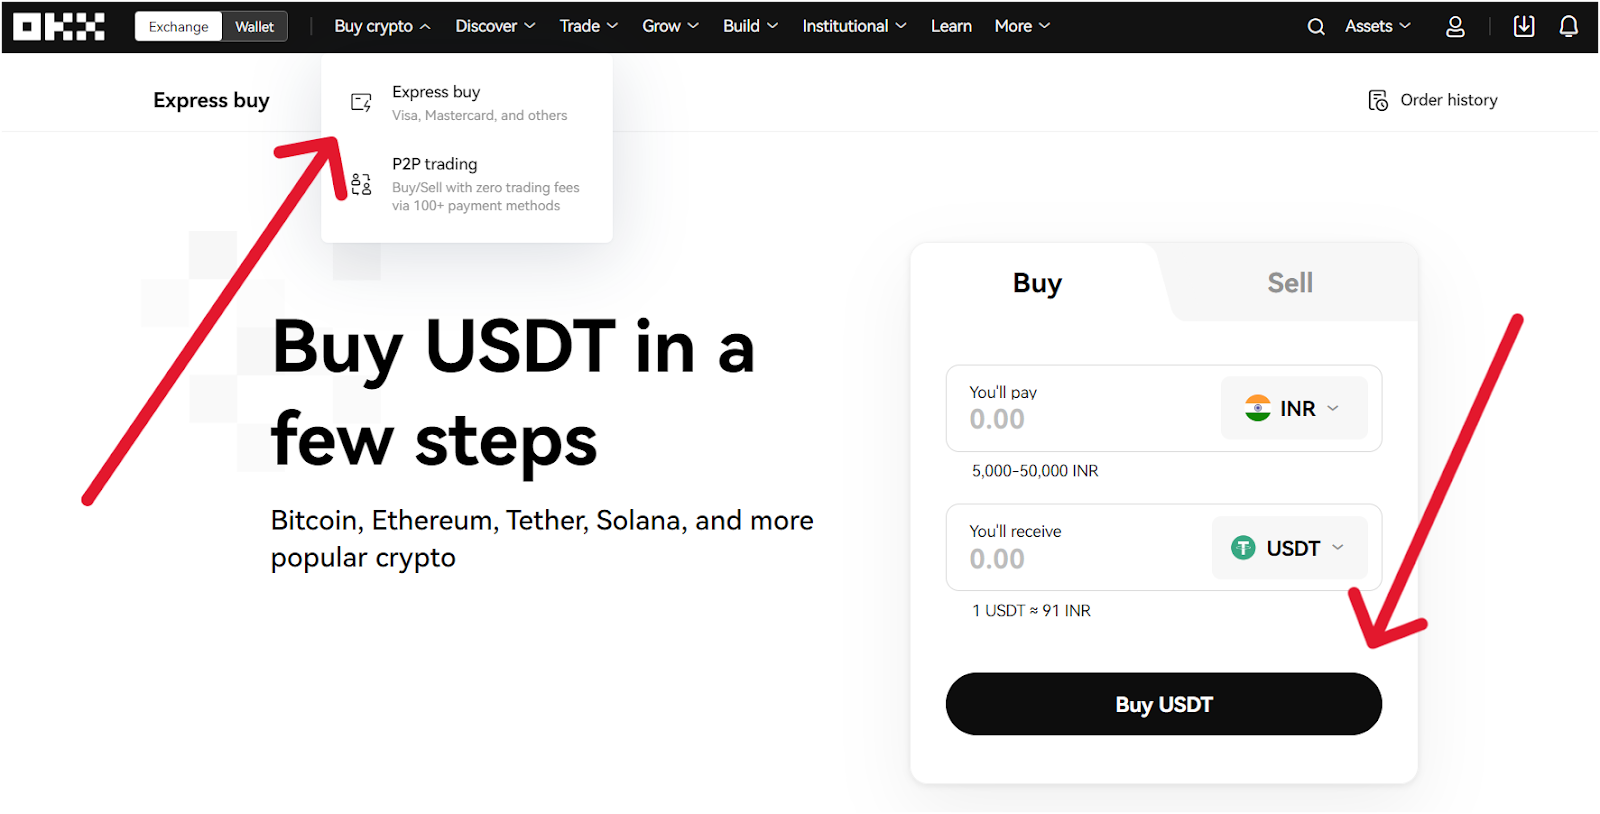The width and height of the screenshot is (1600, 814).
Task: Switch to the Sell tab
Action: pyautogui.click(x=1290, y=282)
